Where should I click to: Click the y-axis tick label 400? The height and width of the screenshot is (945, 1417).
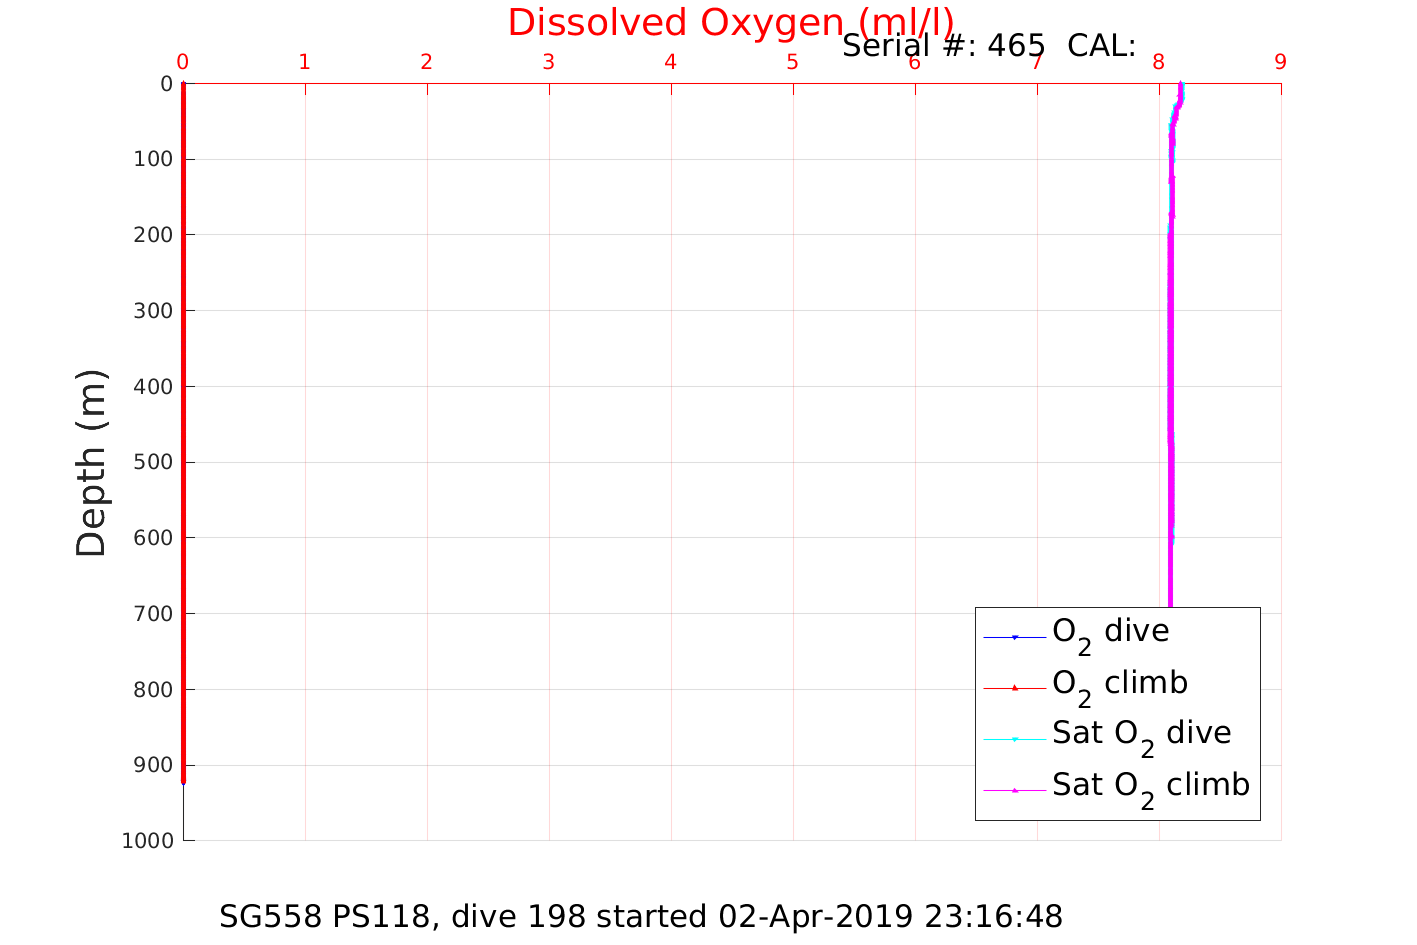click(152, 386)
